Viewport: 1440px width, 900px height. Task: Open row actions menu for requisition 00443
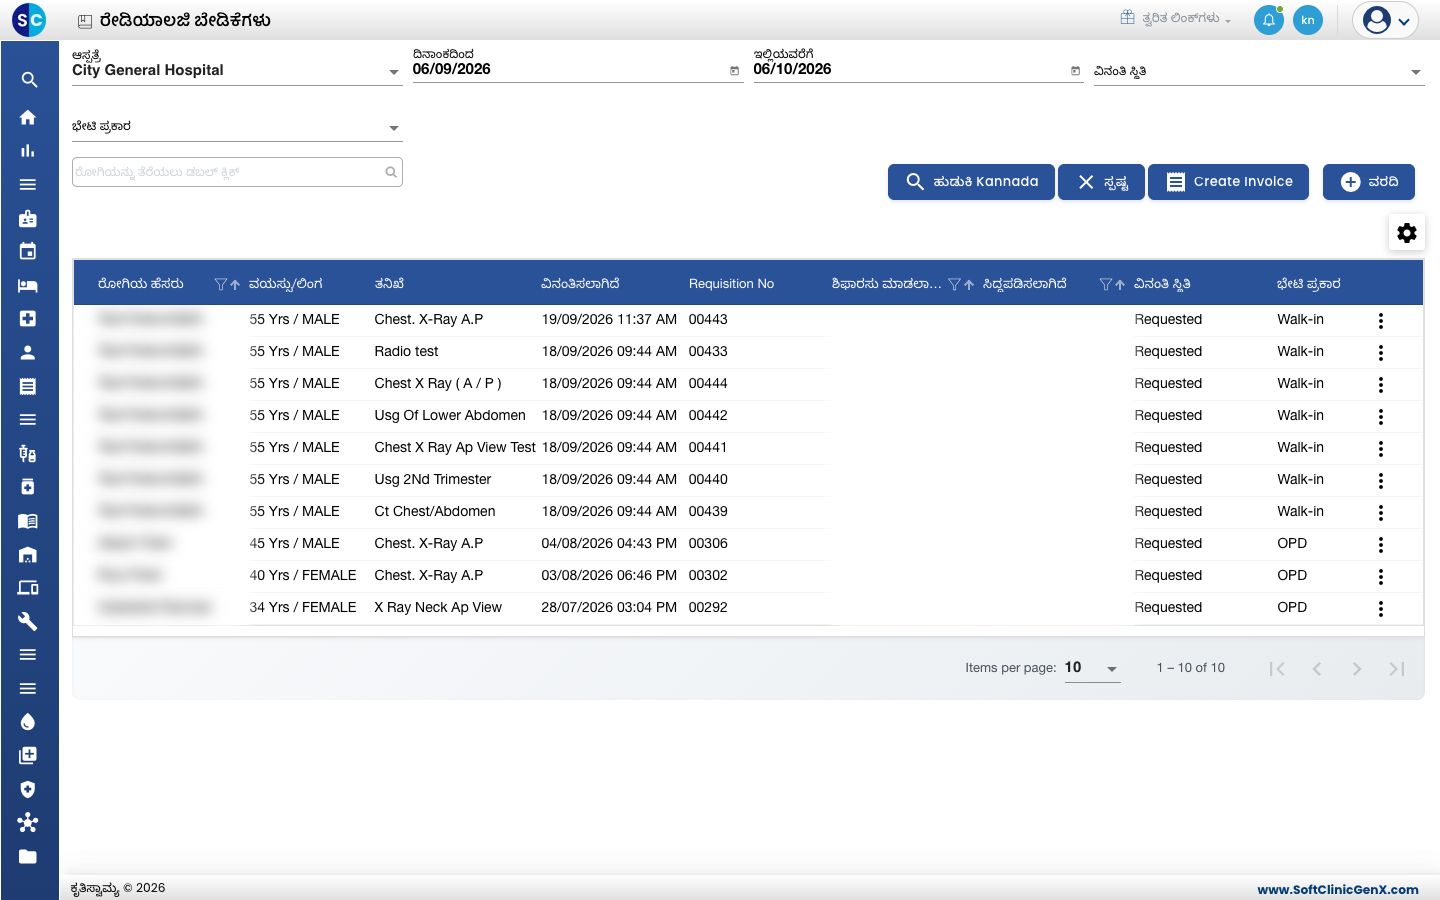coord(1381,321)
